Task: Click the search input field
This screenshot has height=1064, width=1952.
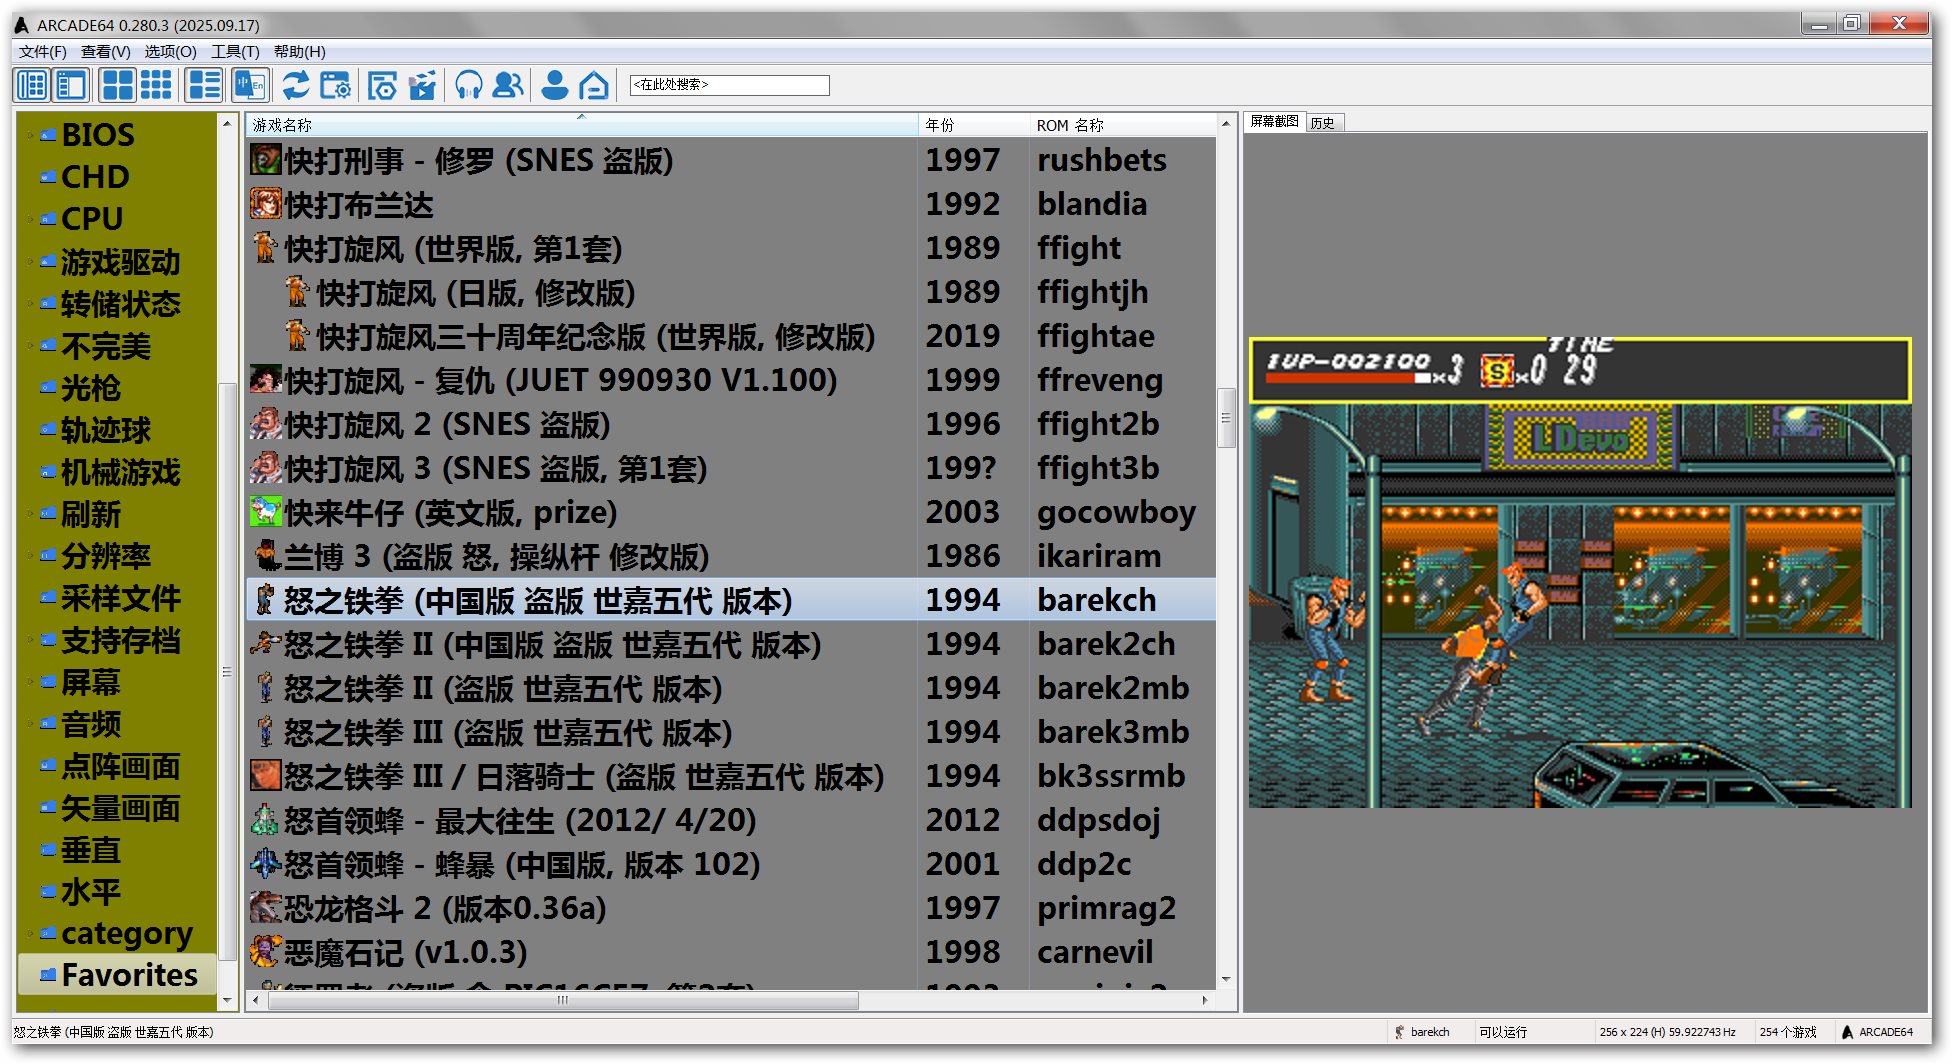Action: [729, 85]
